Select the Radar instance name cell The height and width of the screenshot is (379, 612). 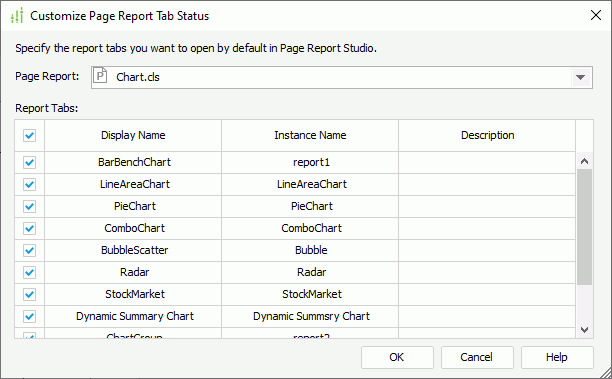coord(310,272)
